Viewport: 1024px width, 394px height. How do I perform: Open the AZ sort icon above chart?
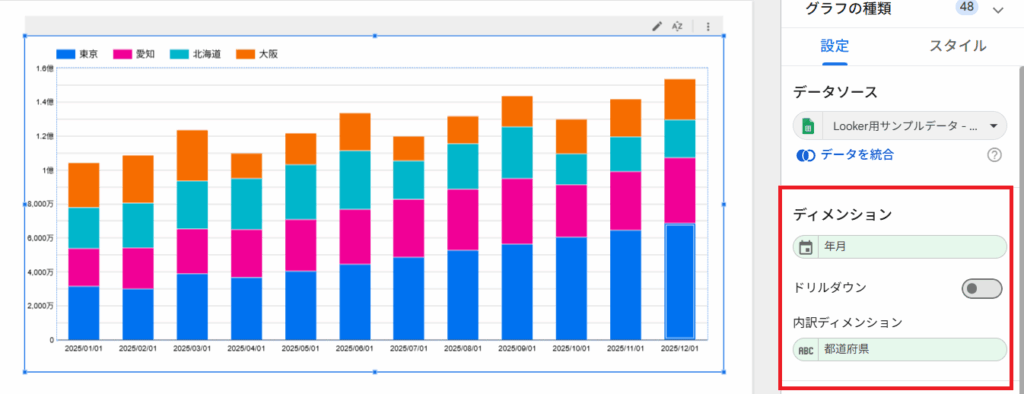[x=677, y=26]
